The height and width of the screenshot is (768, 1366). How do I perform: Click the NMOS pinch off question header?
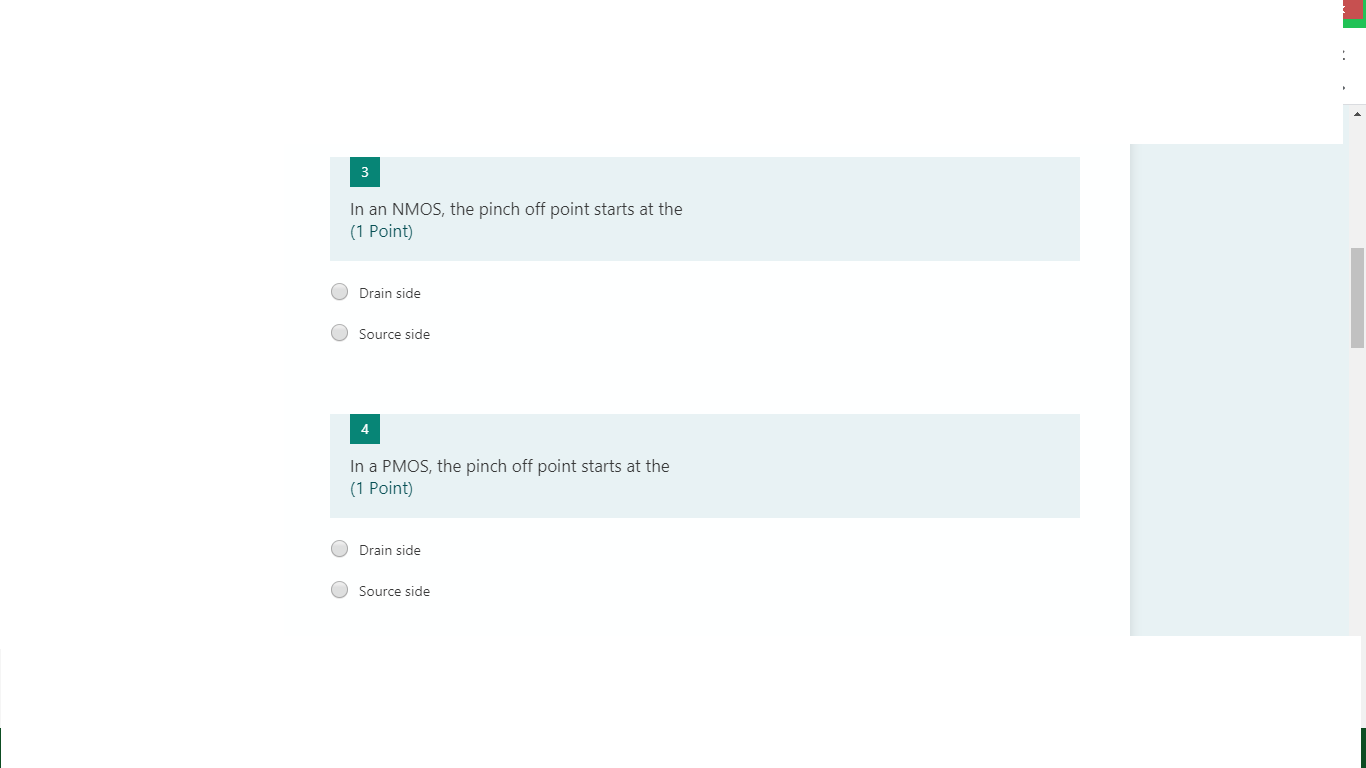tap(516, 208)
